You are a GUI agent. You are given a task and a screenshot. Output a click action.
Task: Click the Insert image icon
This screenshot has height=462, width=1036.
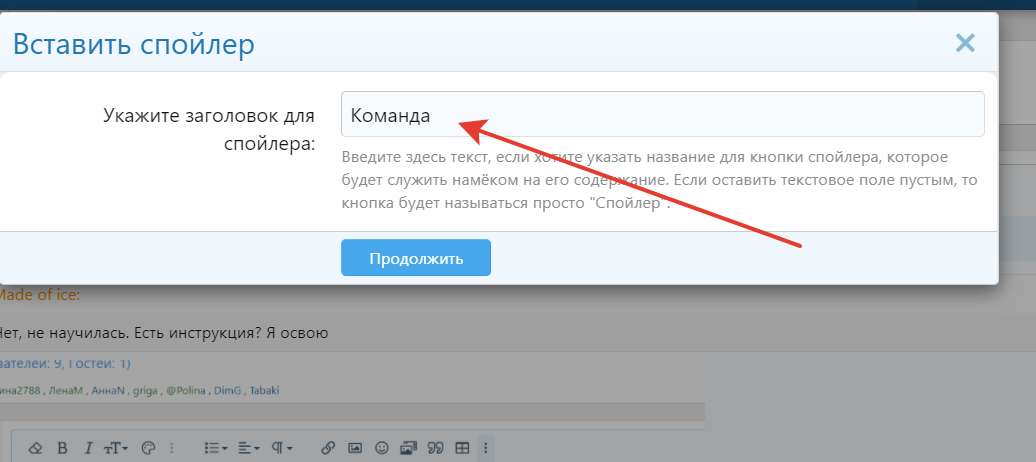(x=355, y=448)
